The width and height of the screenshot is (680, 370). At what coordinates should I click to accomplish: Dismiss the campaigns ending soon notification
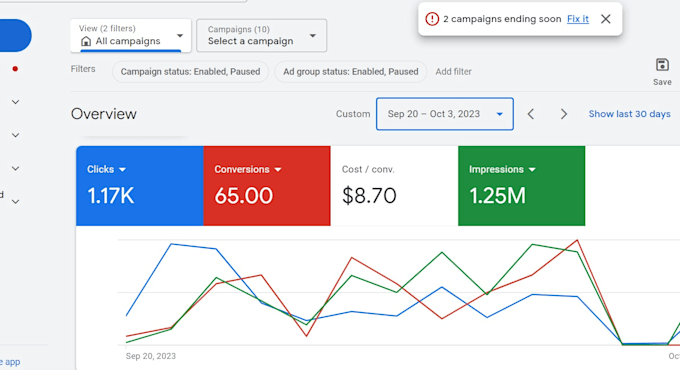(x=605, y=19)
